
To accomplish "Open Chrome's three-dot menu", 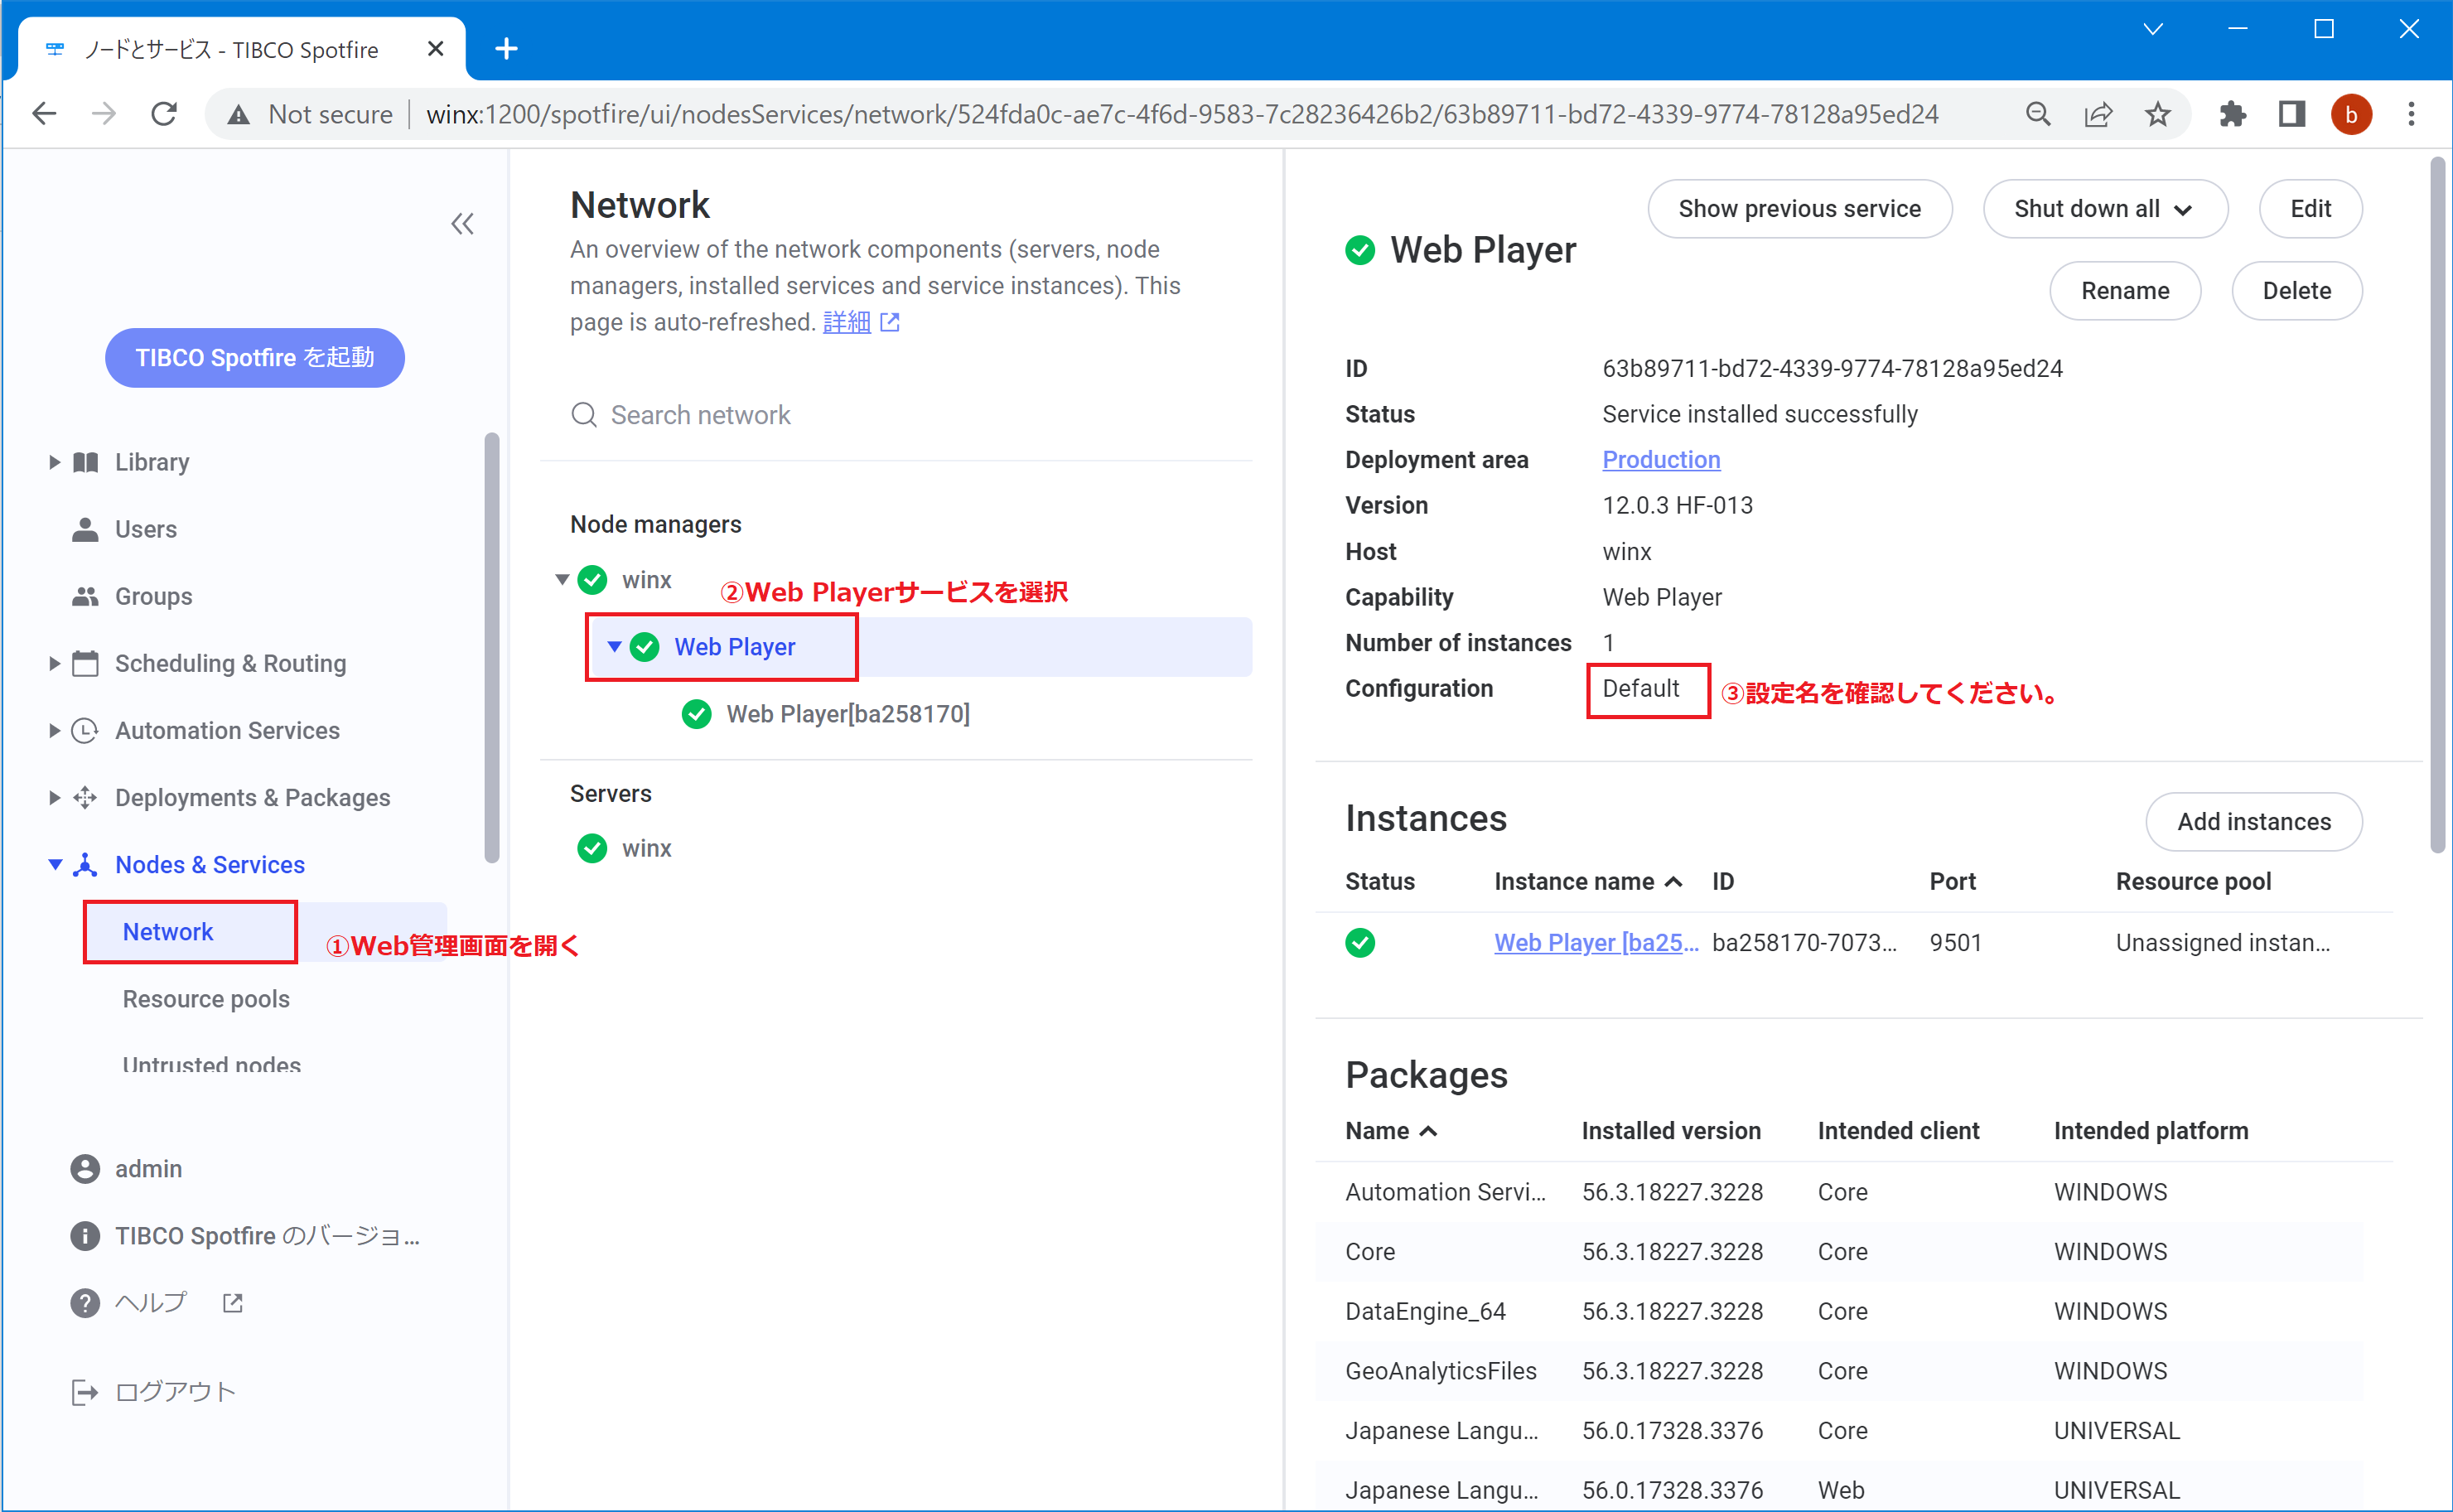I will (2411, 114).
